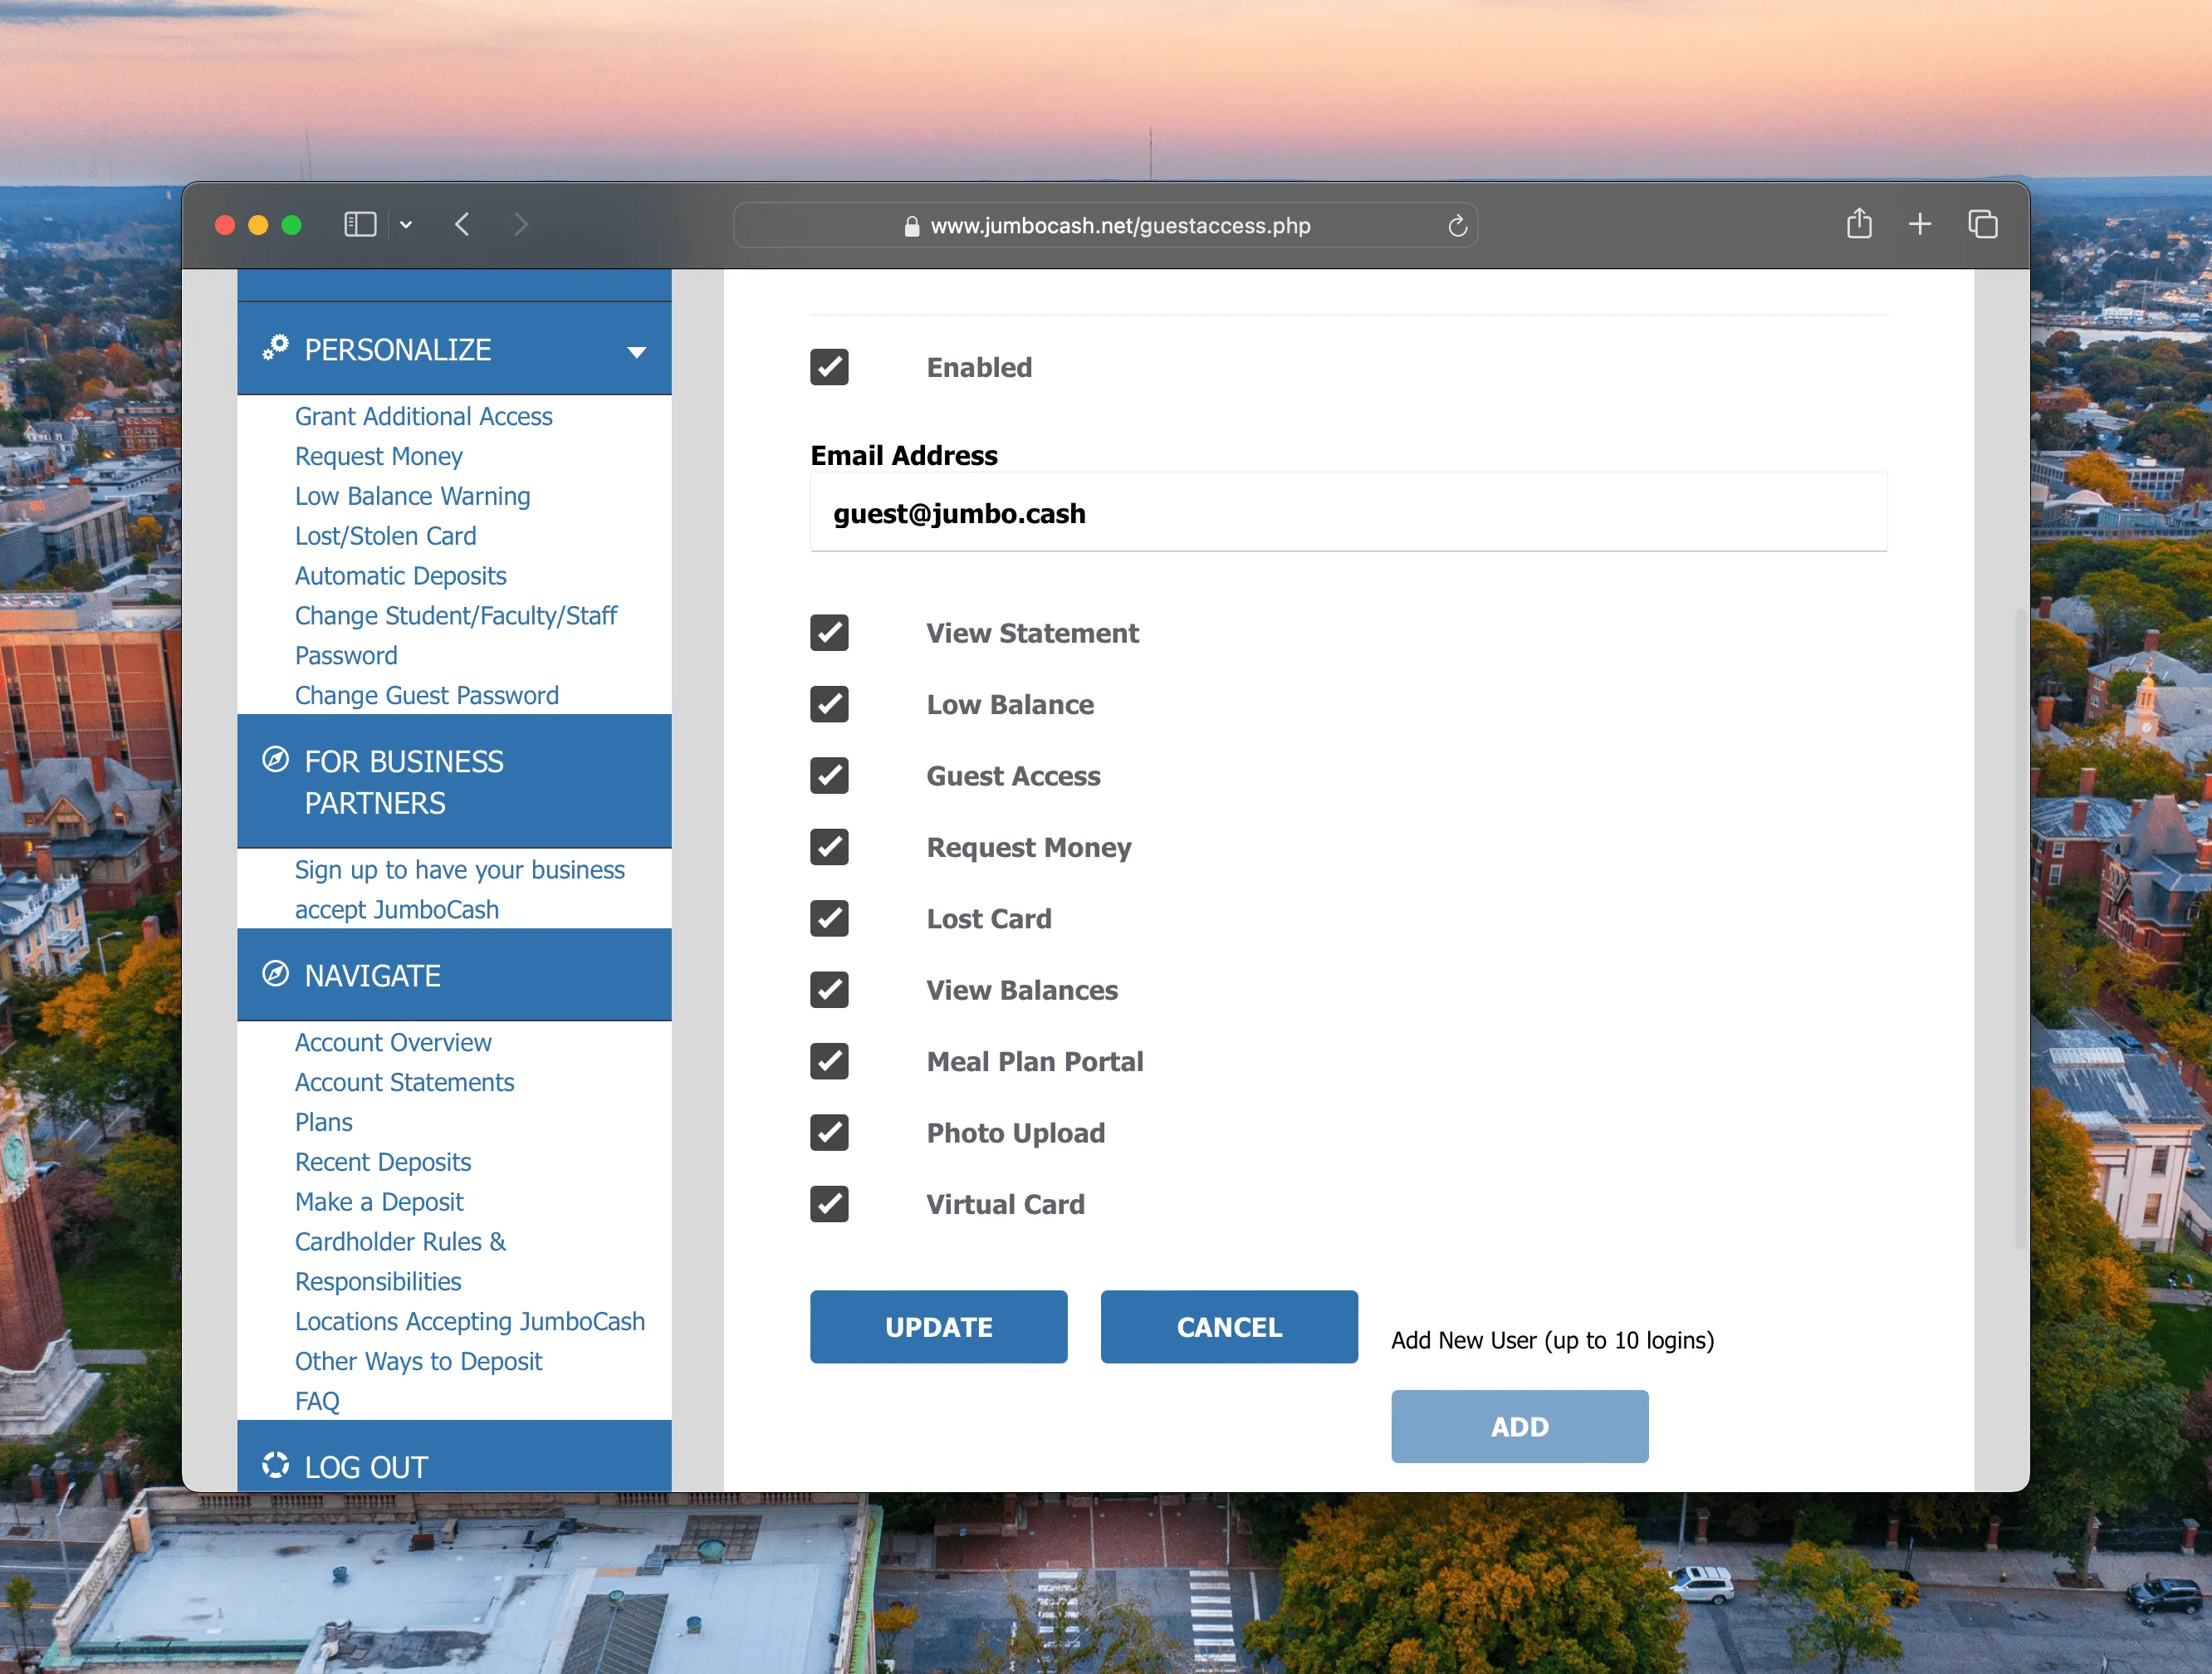Viewport: 2212px width, 1674px height.
Task: Click 'Add New User (up to 10 logins)' text
Action: pyautogui.click(x=1552, y=1340)
